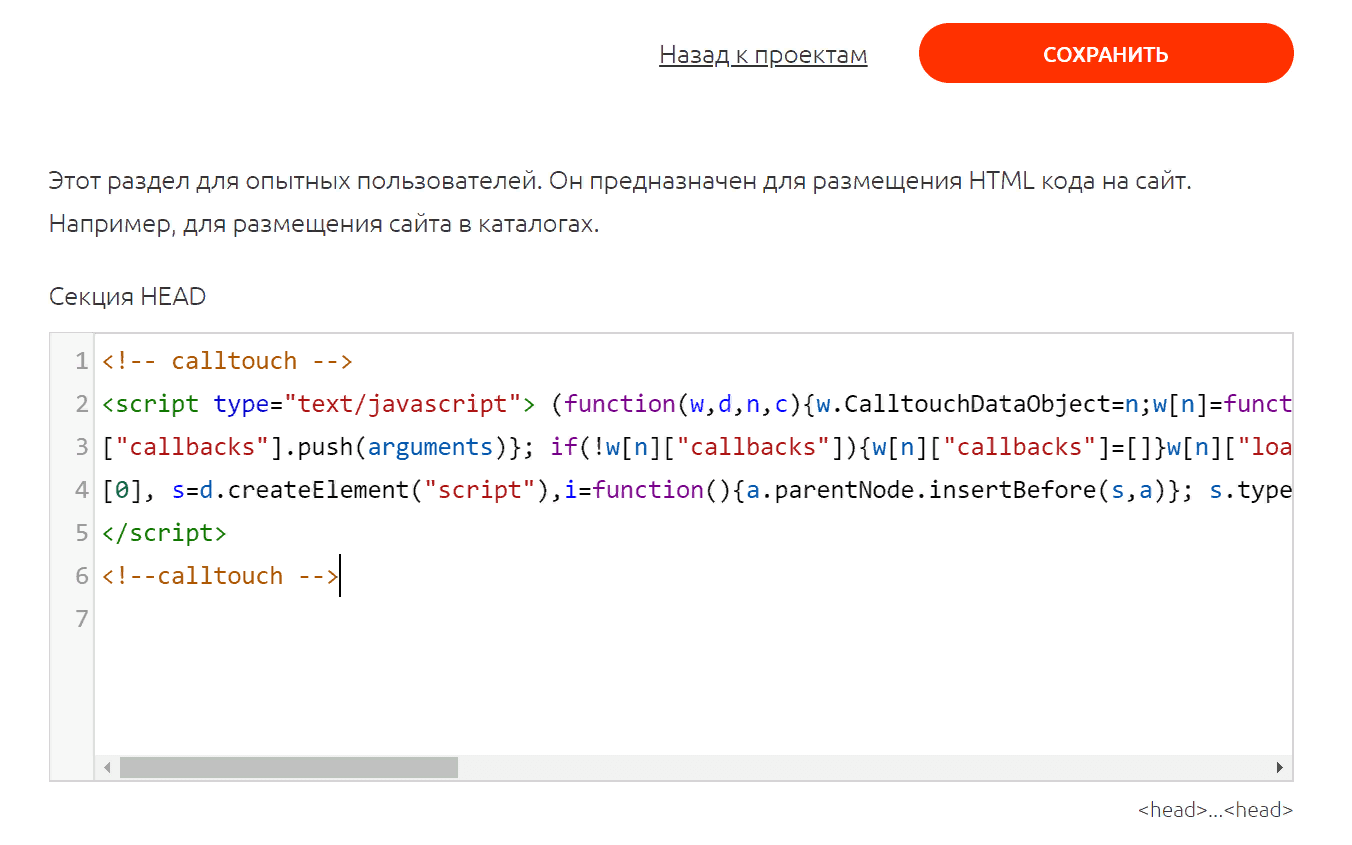Viewport: 1352px width, 845px height.
Task: Click the left arrow of horizontal scrollbar
Action: tap(107, 768)
